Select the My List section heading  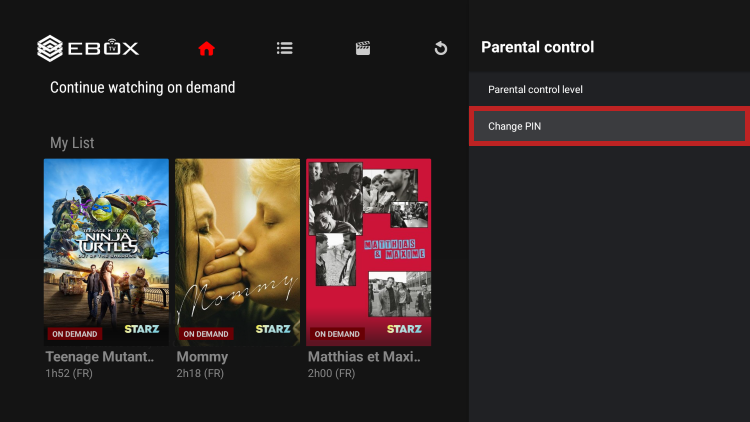(x=72, y=143)
